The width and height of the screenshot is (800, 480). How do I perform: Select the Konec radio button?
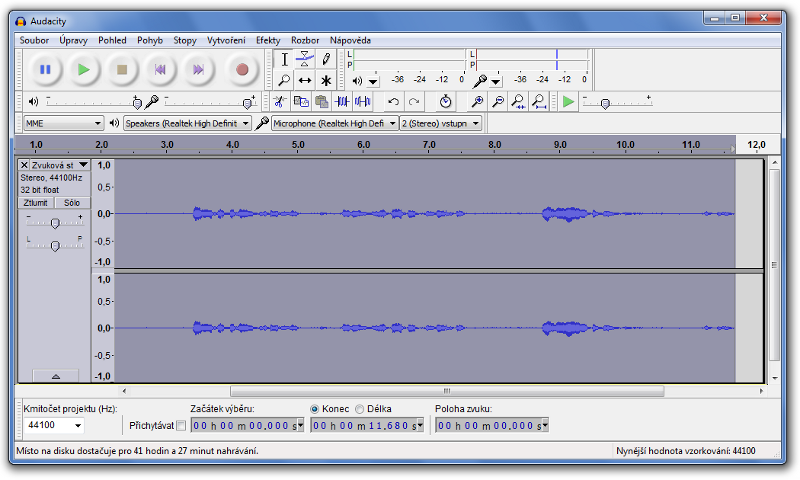[315, 408]
